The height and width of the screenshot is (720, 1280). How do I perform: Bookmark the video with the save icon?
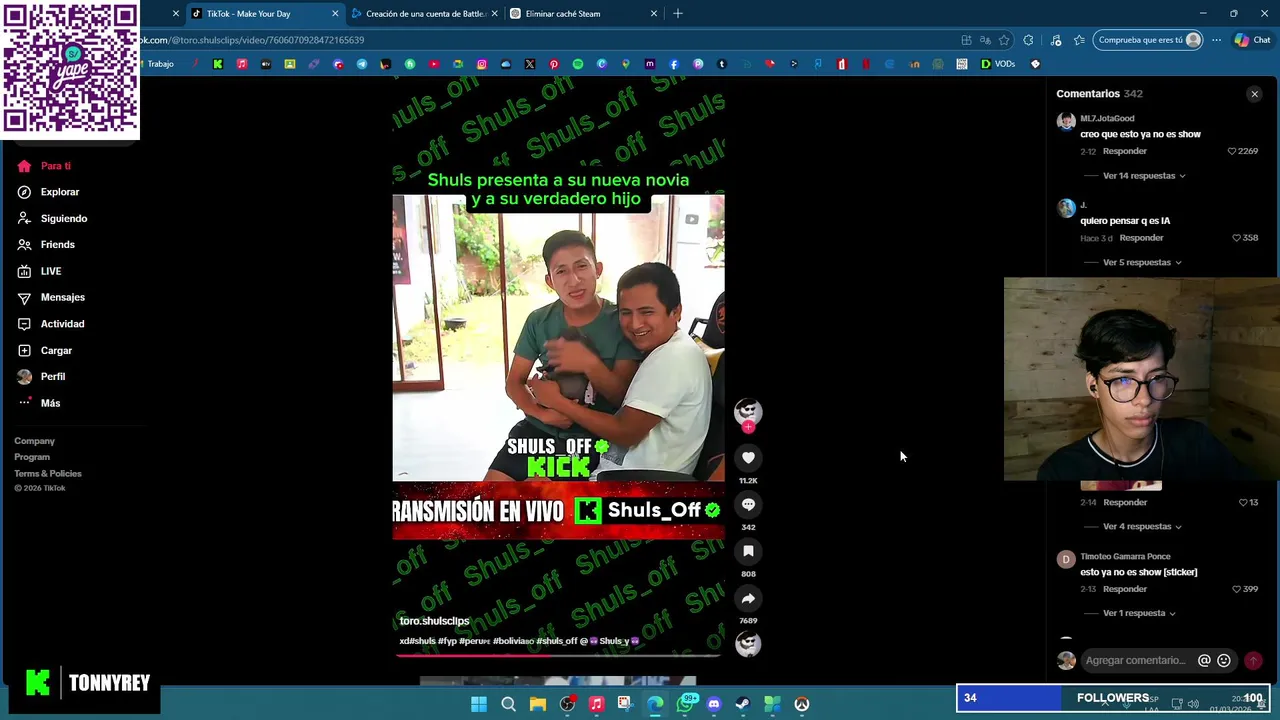[x=748, y=551]
